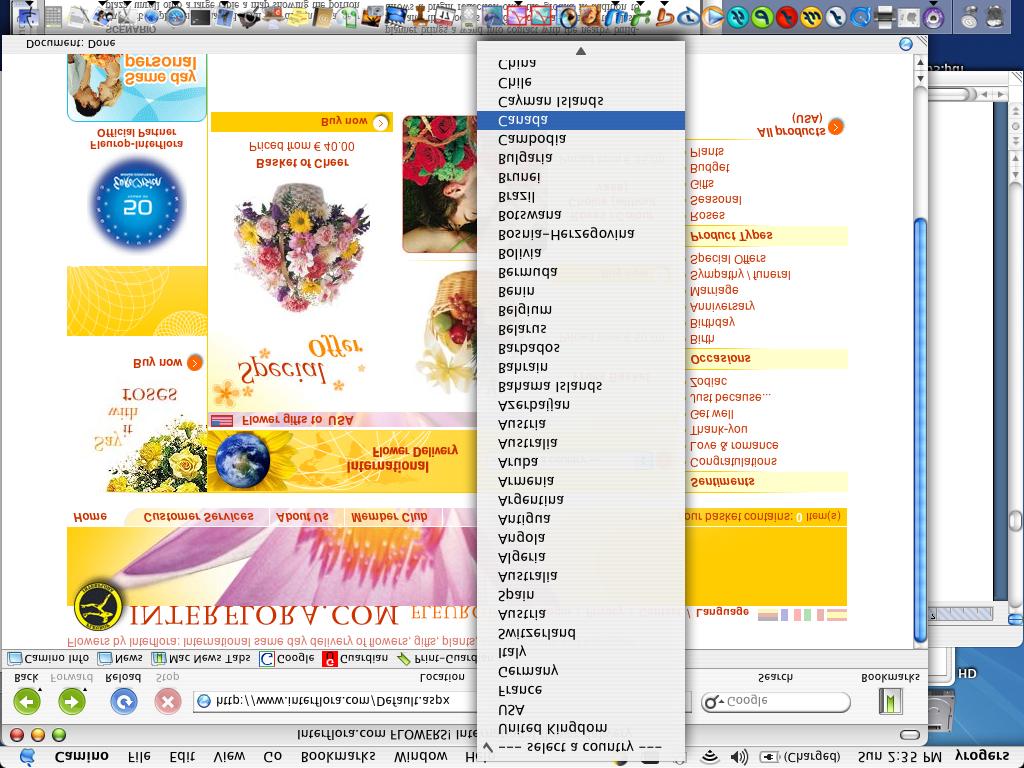Viewport: 1024px width, 768px height.
Task: Click the Finder icon in the Dock
Action: (27, 16)
